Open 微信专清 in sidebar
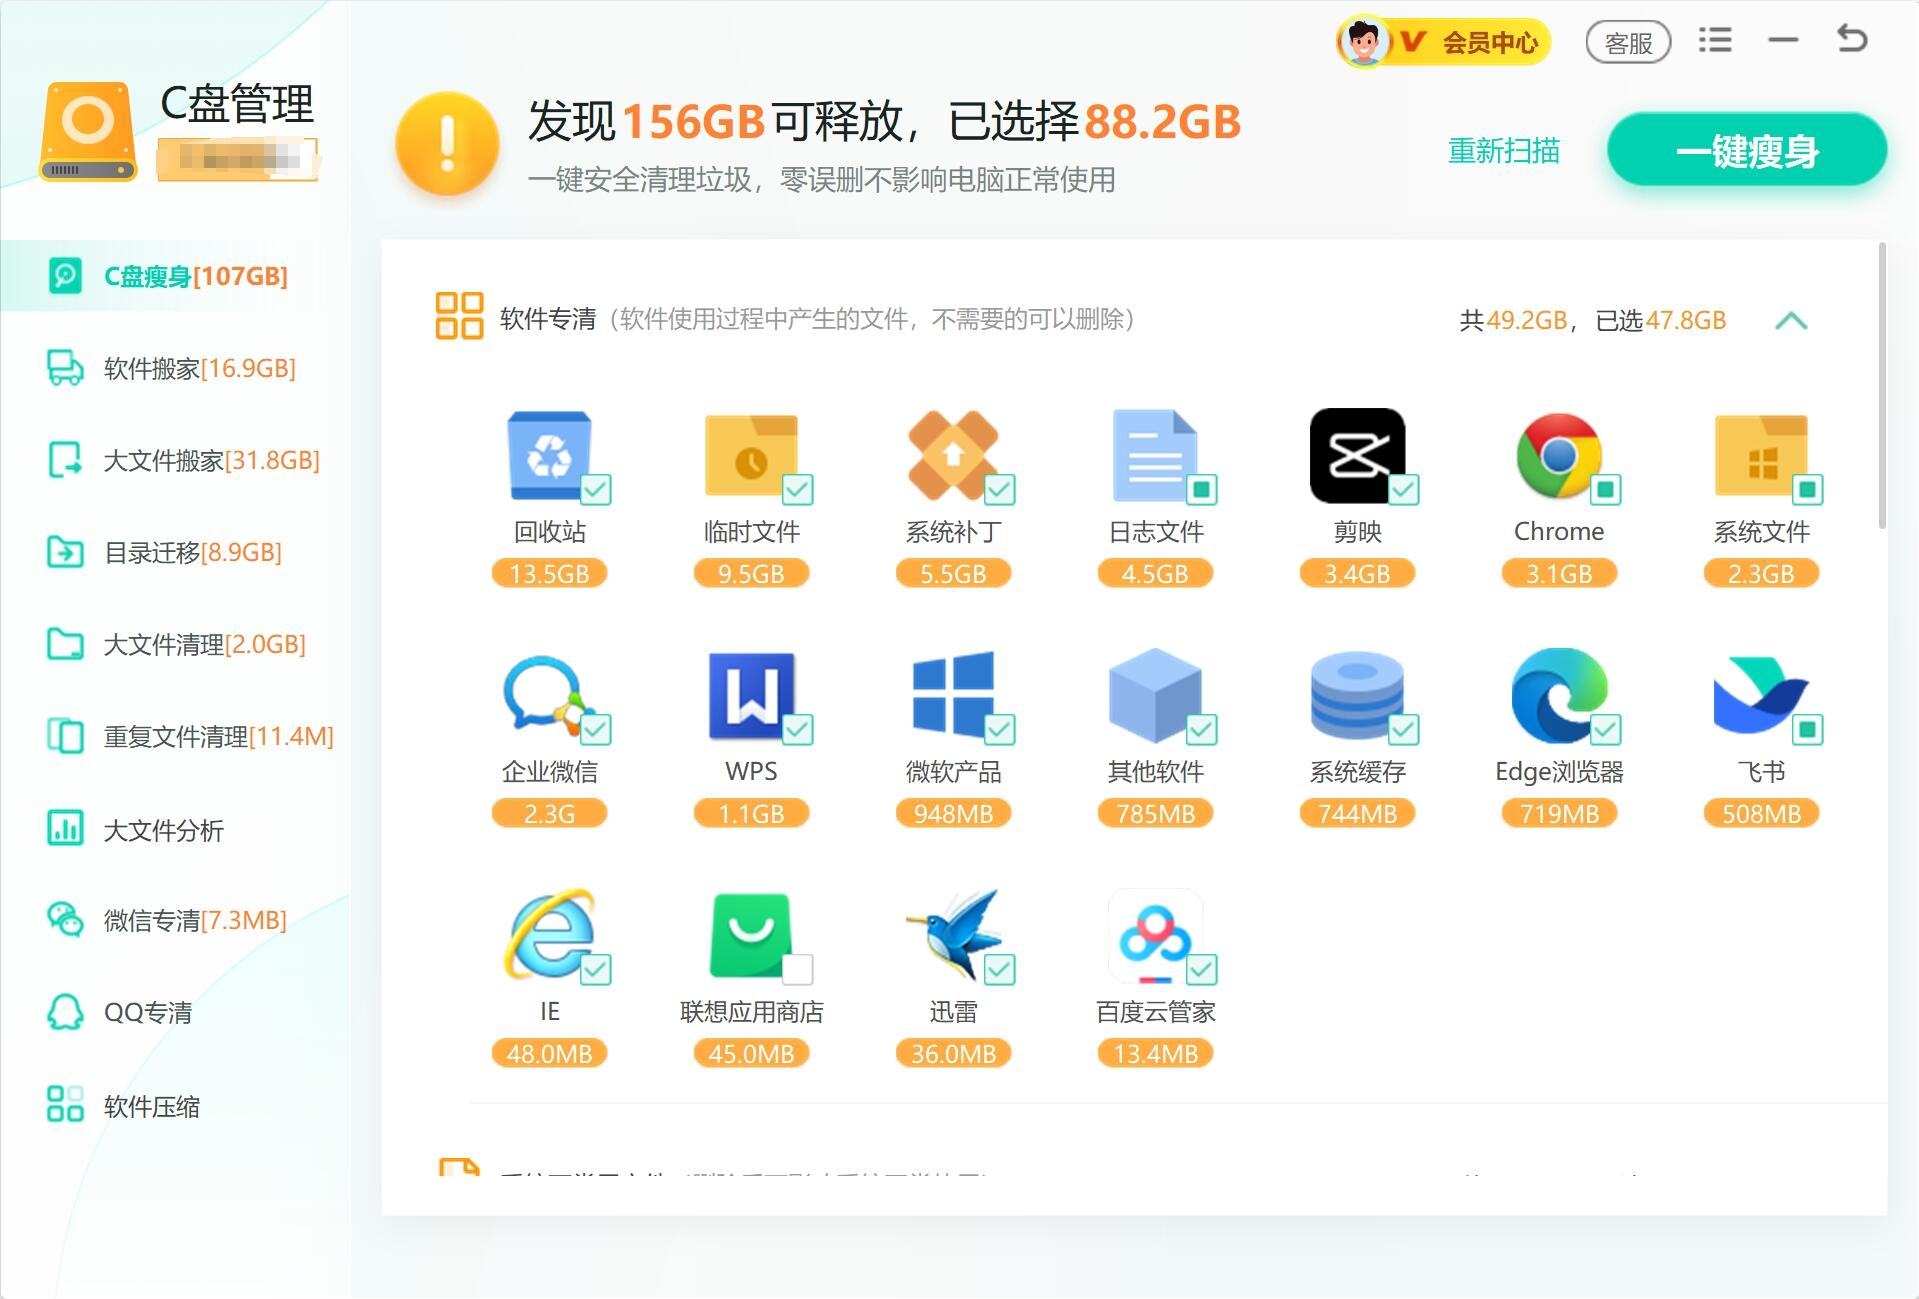 pyautogui.click(x=176, y=920)
